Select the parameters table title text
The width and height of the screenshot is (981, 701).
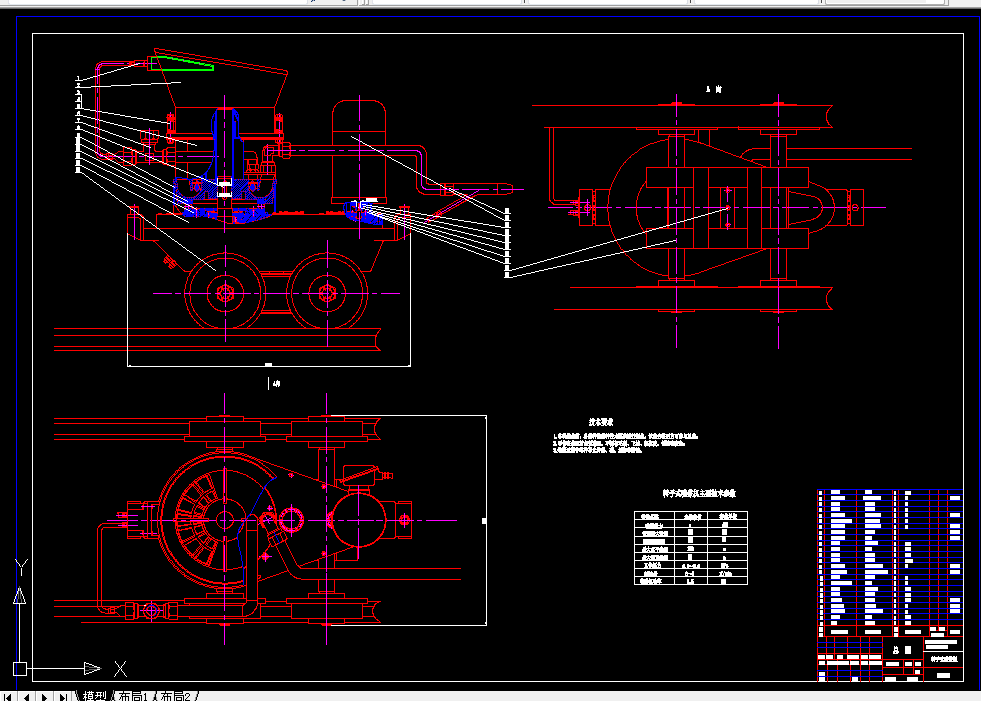(699, 493)
